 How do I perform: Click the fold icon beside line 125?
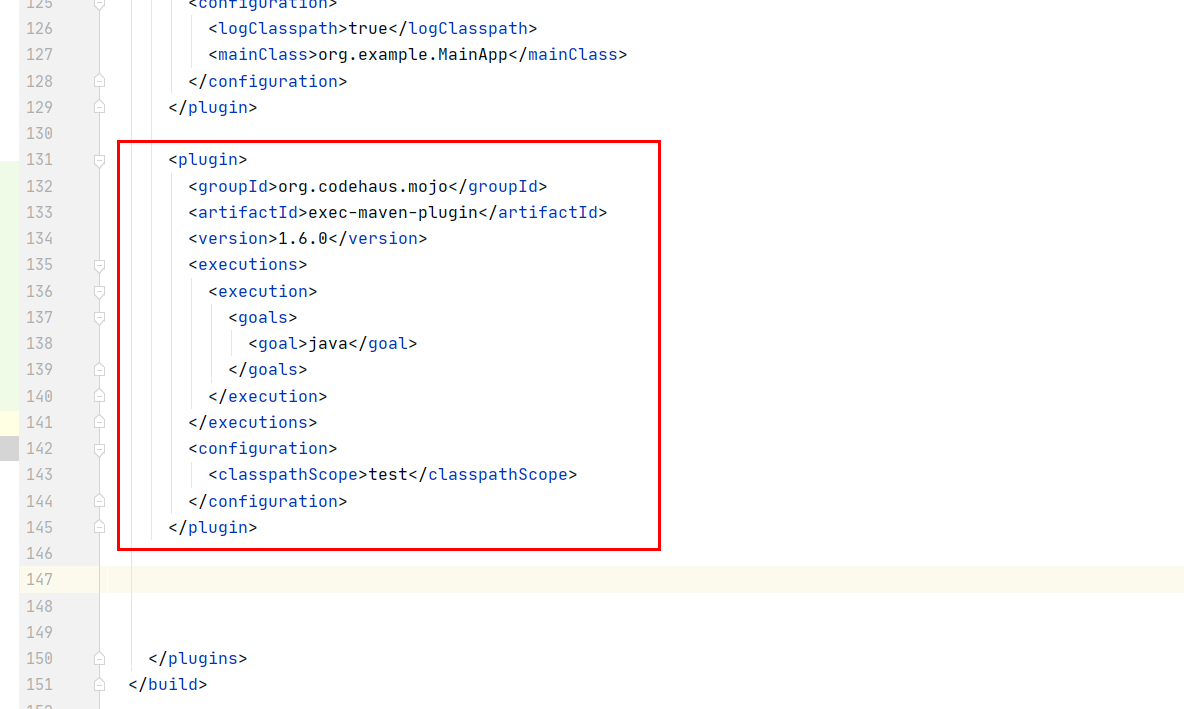click(x=98, y=5)
